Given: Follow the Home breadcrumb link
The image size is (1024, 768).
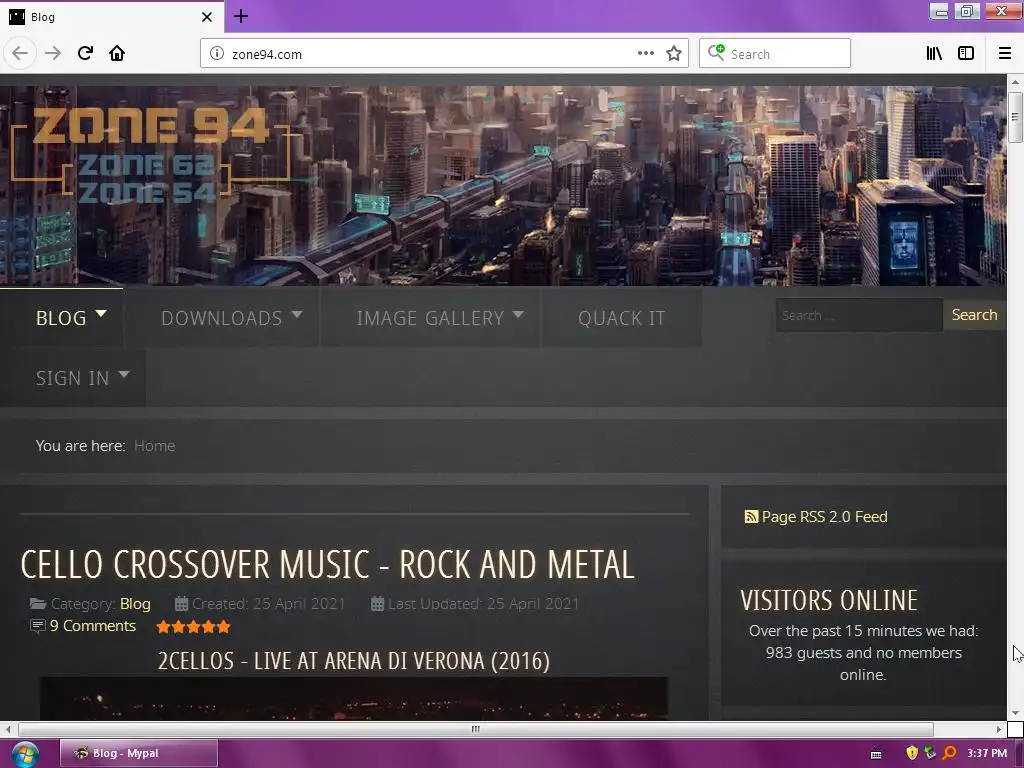Looking at the screenshot, I should click(x=155, y=445).
